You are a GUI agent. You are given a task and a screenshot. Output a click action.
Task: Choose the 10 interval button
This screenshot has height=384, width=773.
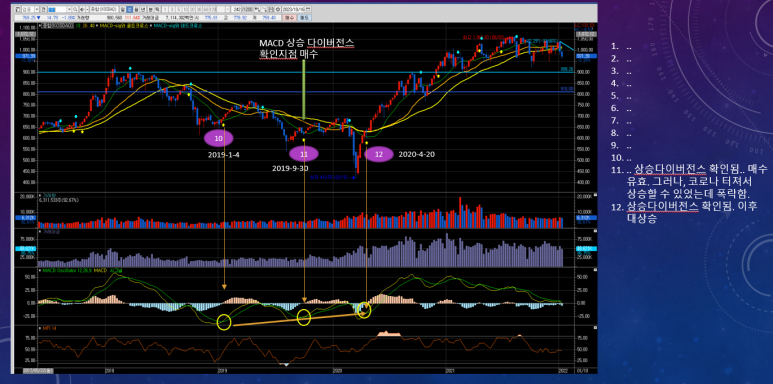[185, 9]
